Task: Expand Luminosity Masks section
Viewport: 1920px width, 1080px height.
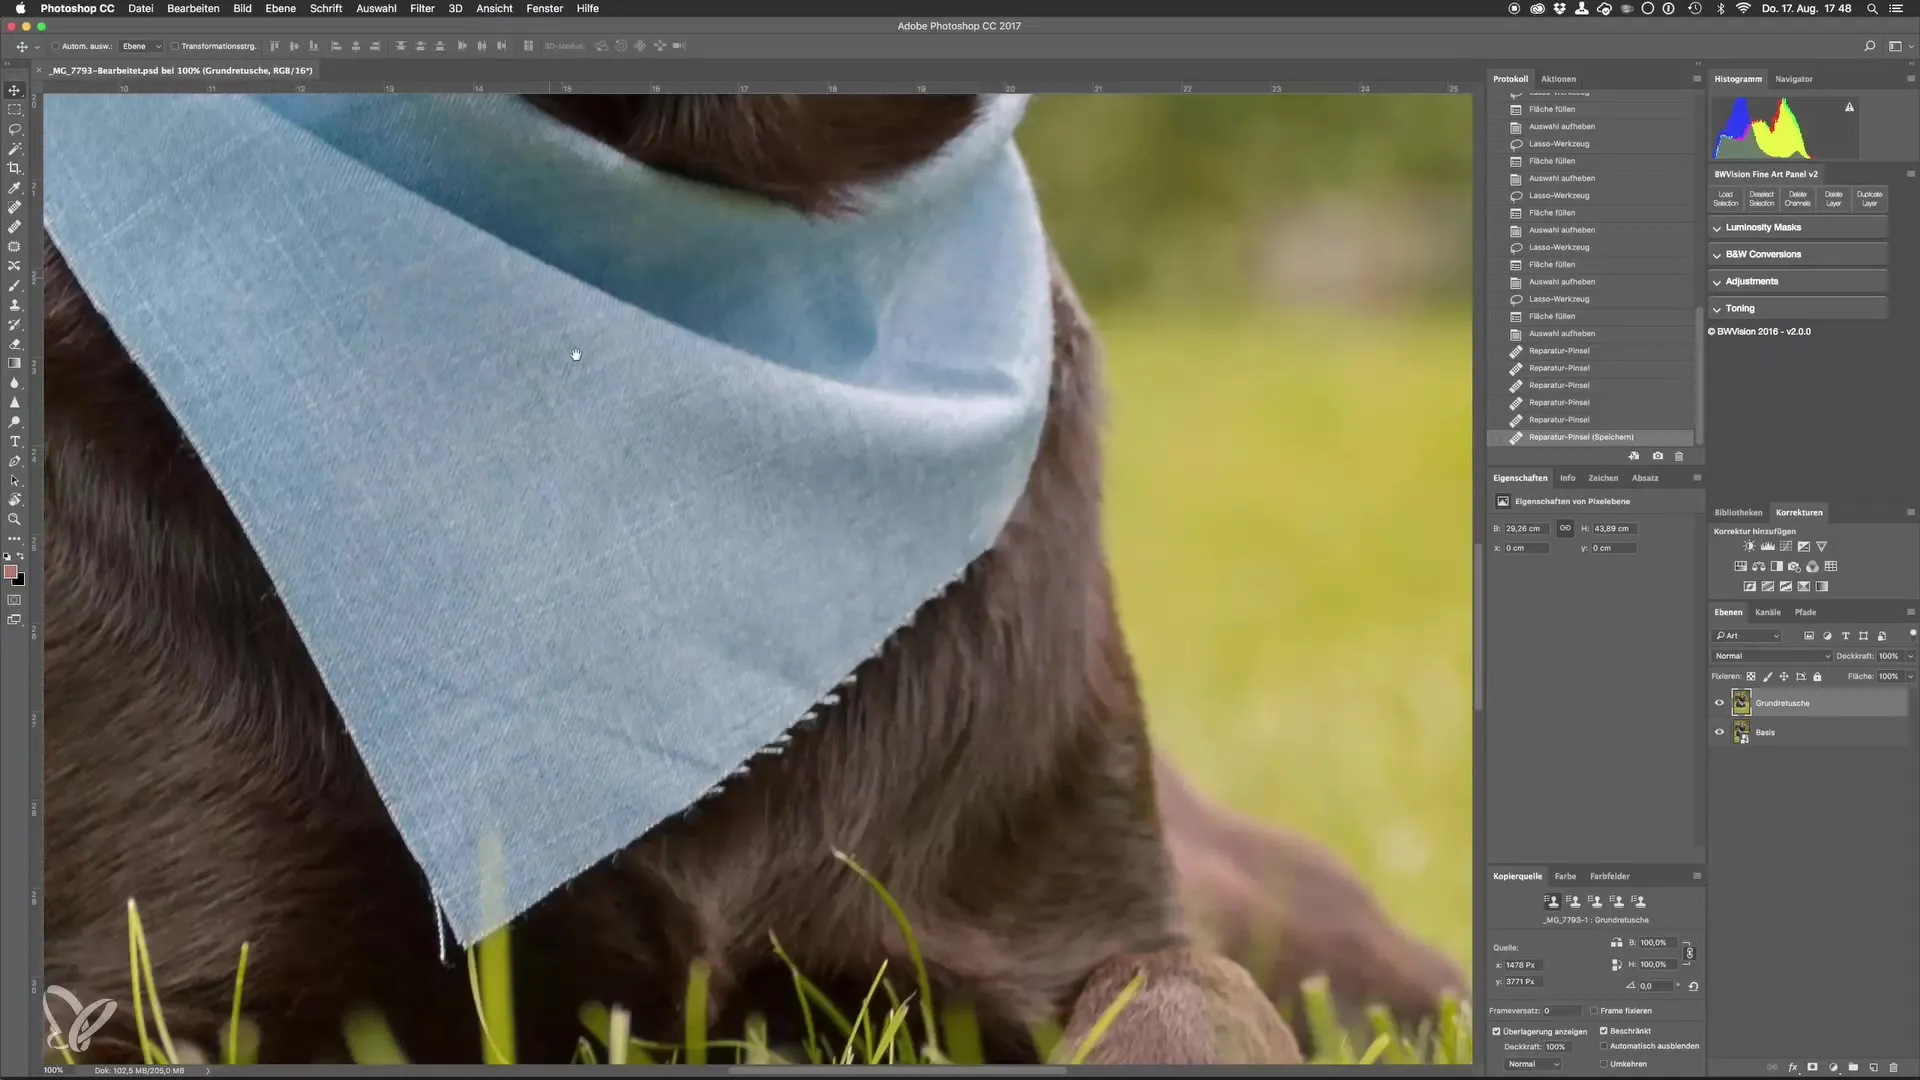Action: tap(1798, 228)
